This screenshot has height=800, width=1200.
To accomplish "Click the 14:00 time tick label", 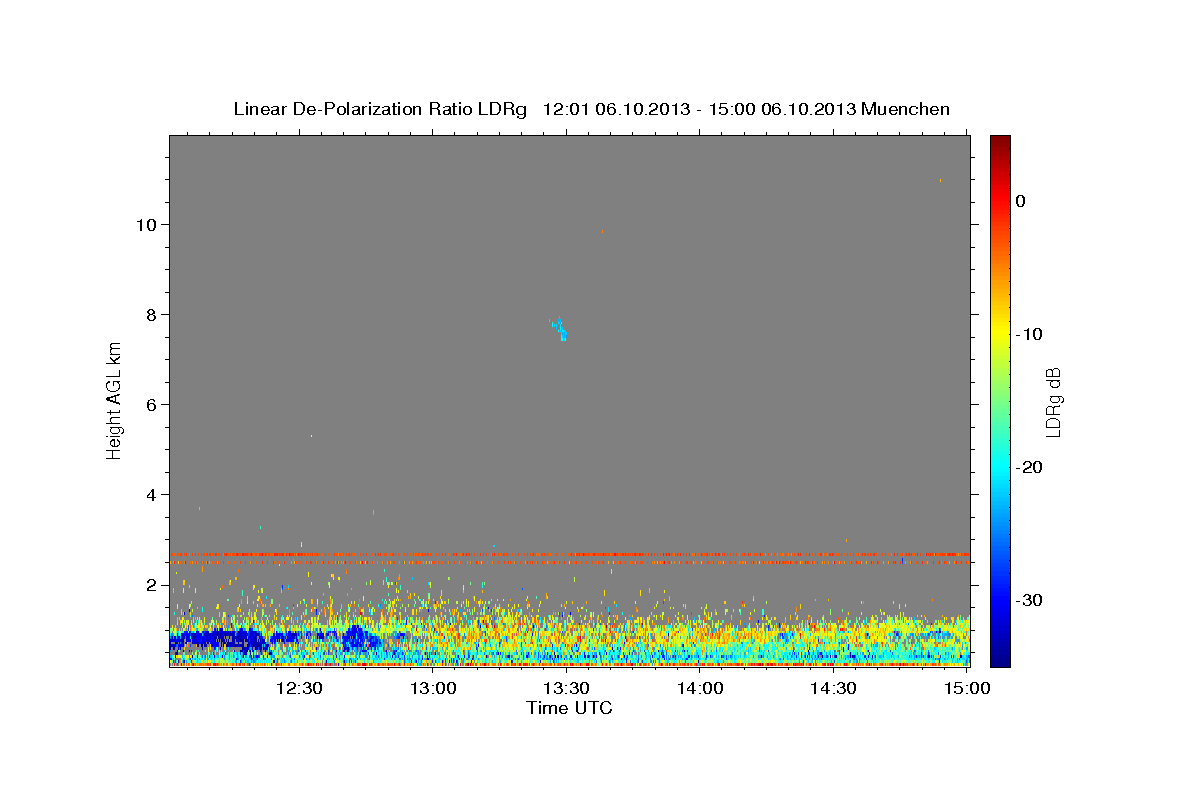I will click(700, 688).
